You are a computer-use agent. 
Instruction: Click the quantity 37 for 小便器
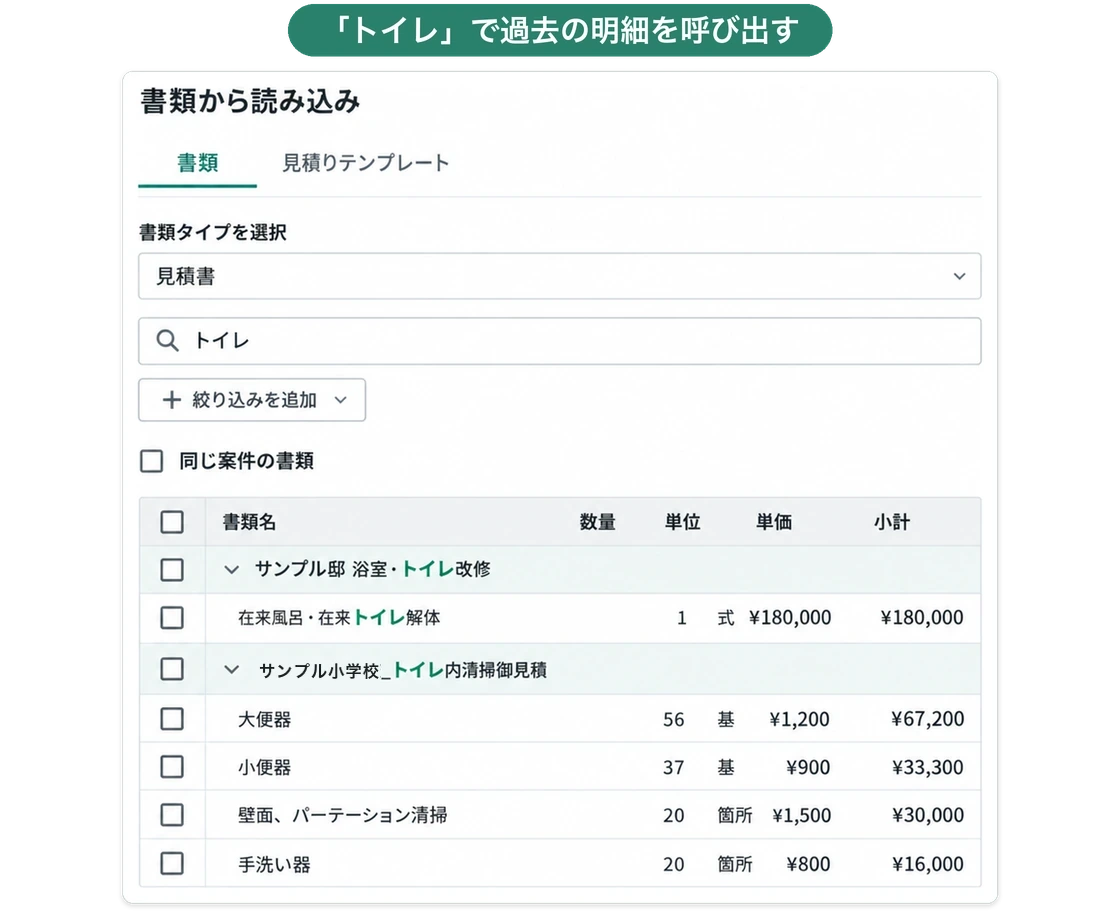tap(674, 767)
